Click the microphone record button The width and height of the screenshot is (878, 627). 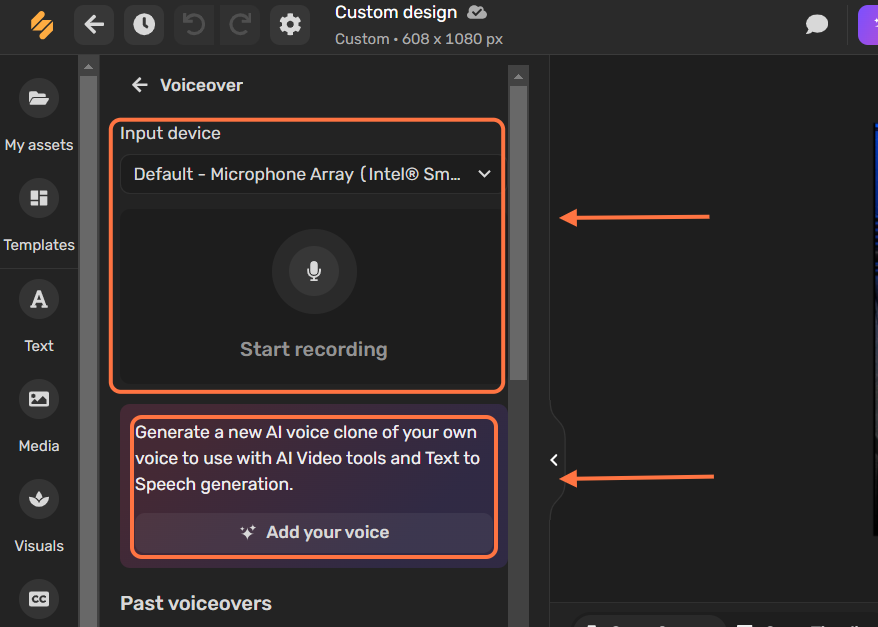tap(314, 272)
